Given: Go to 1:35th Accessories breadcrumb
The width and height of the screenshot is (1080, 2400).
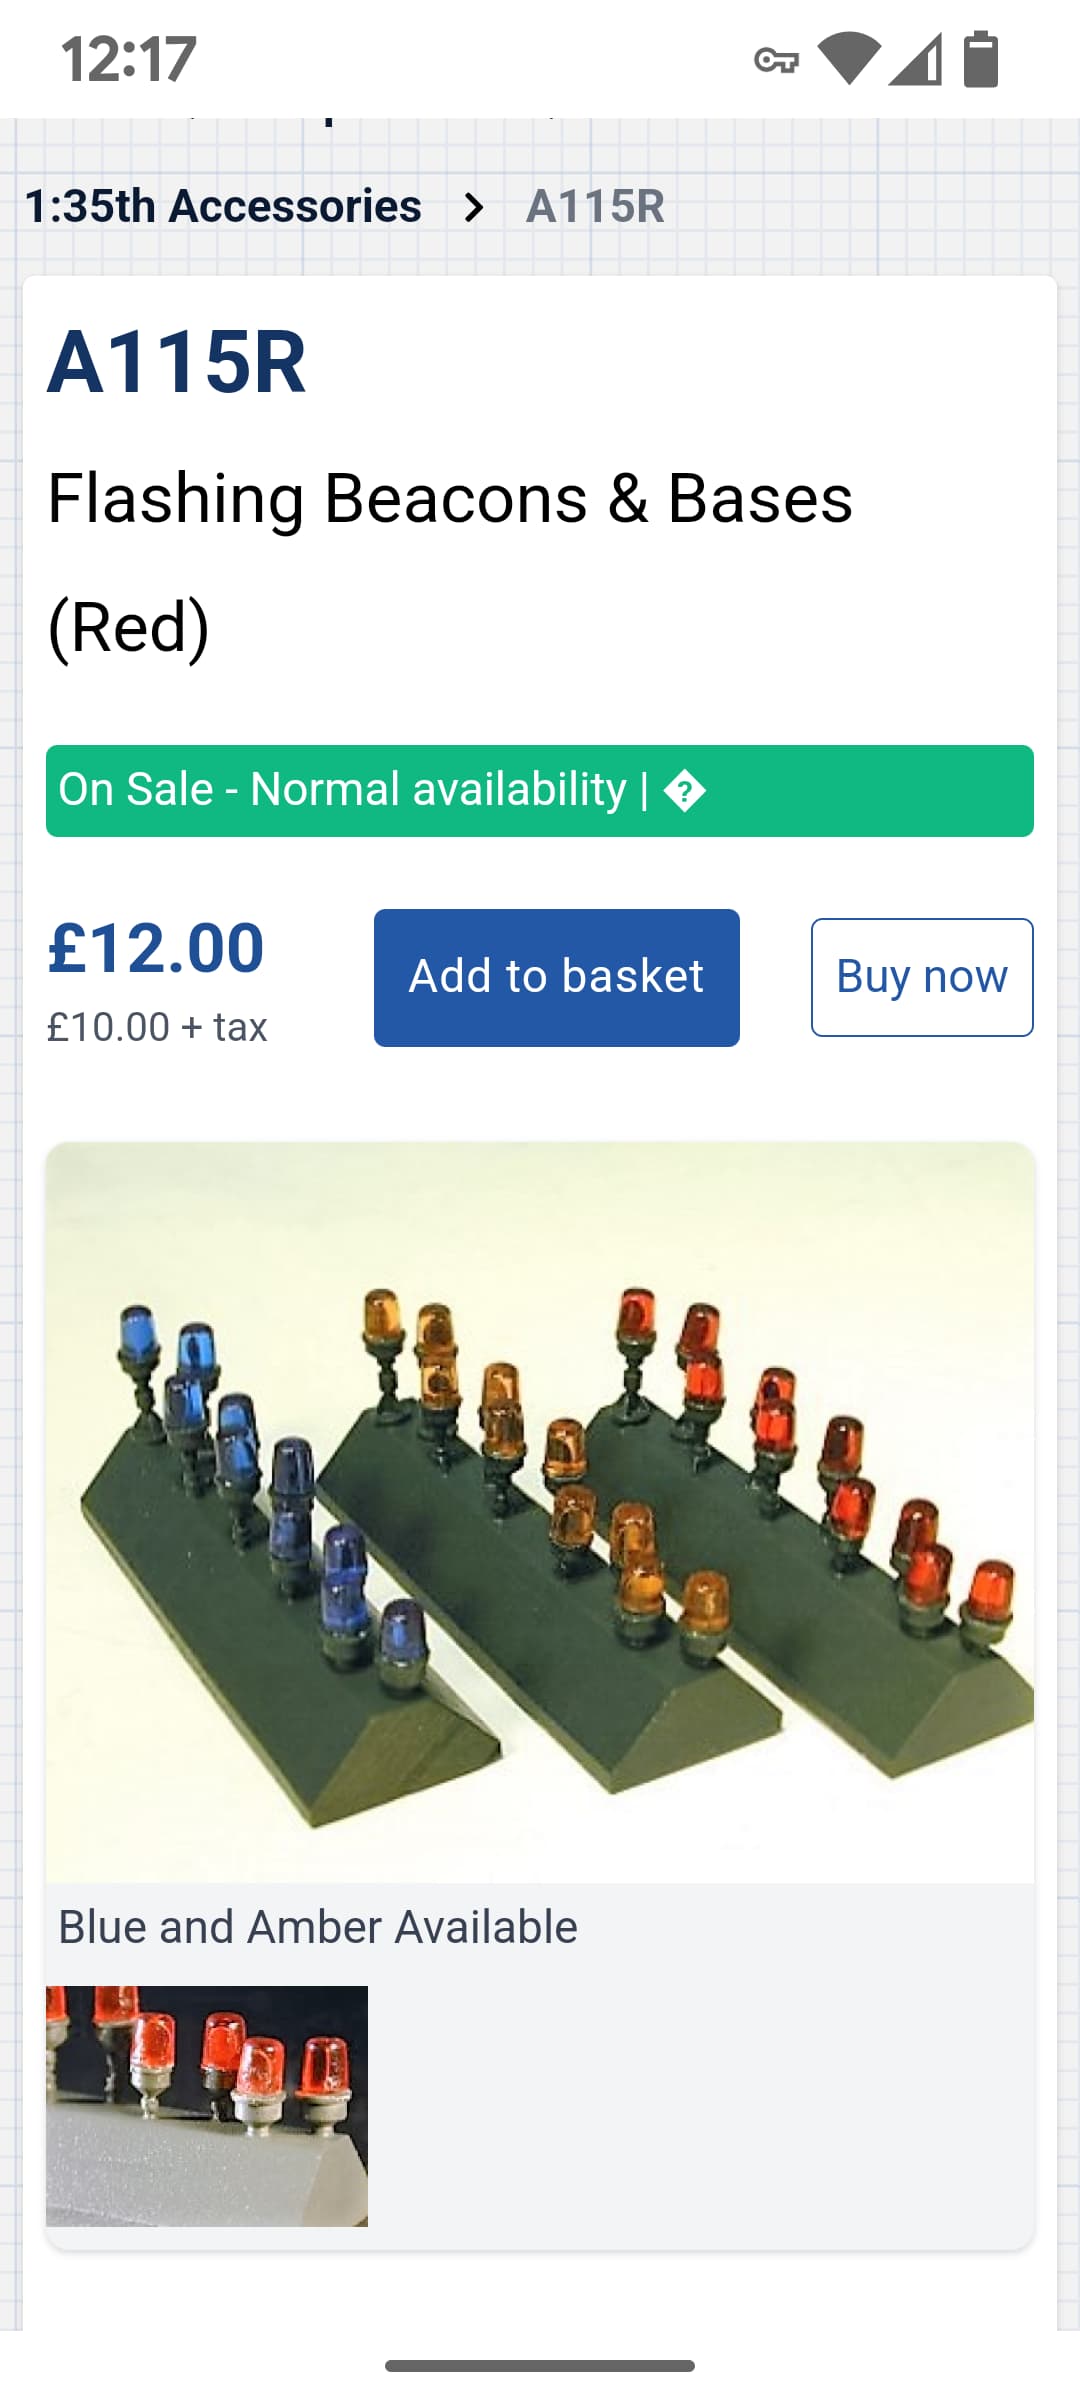Looking at the screenshot, I should coord(223,206).
